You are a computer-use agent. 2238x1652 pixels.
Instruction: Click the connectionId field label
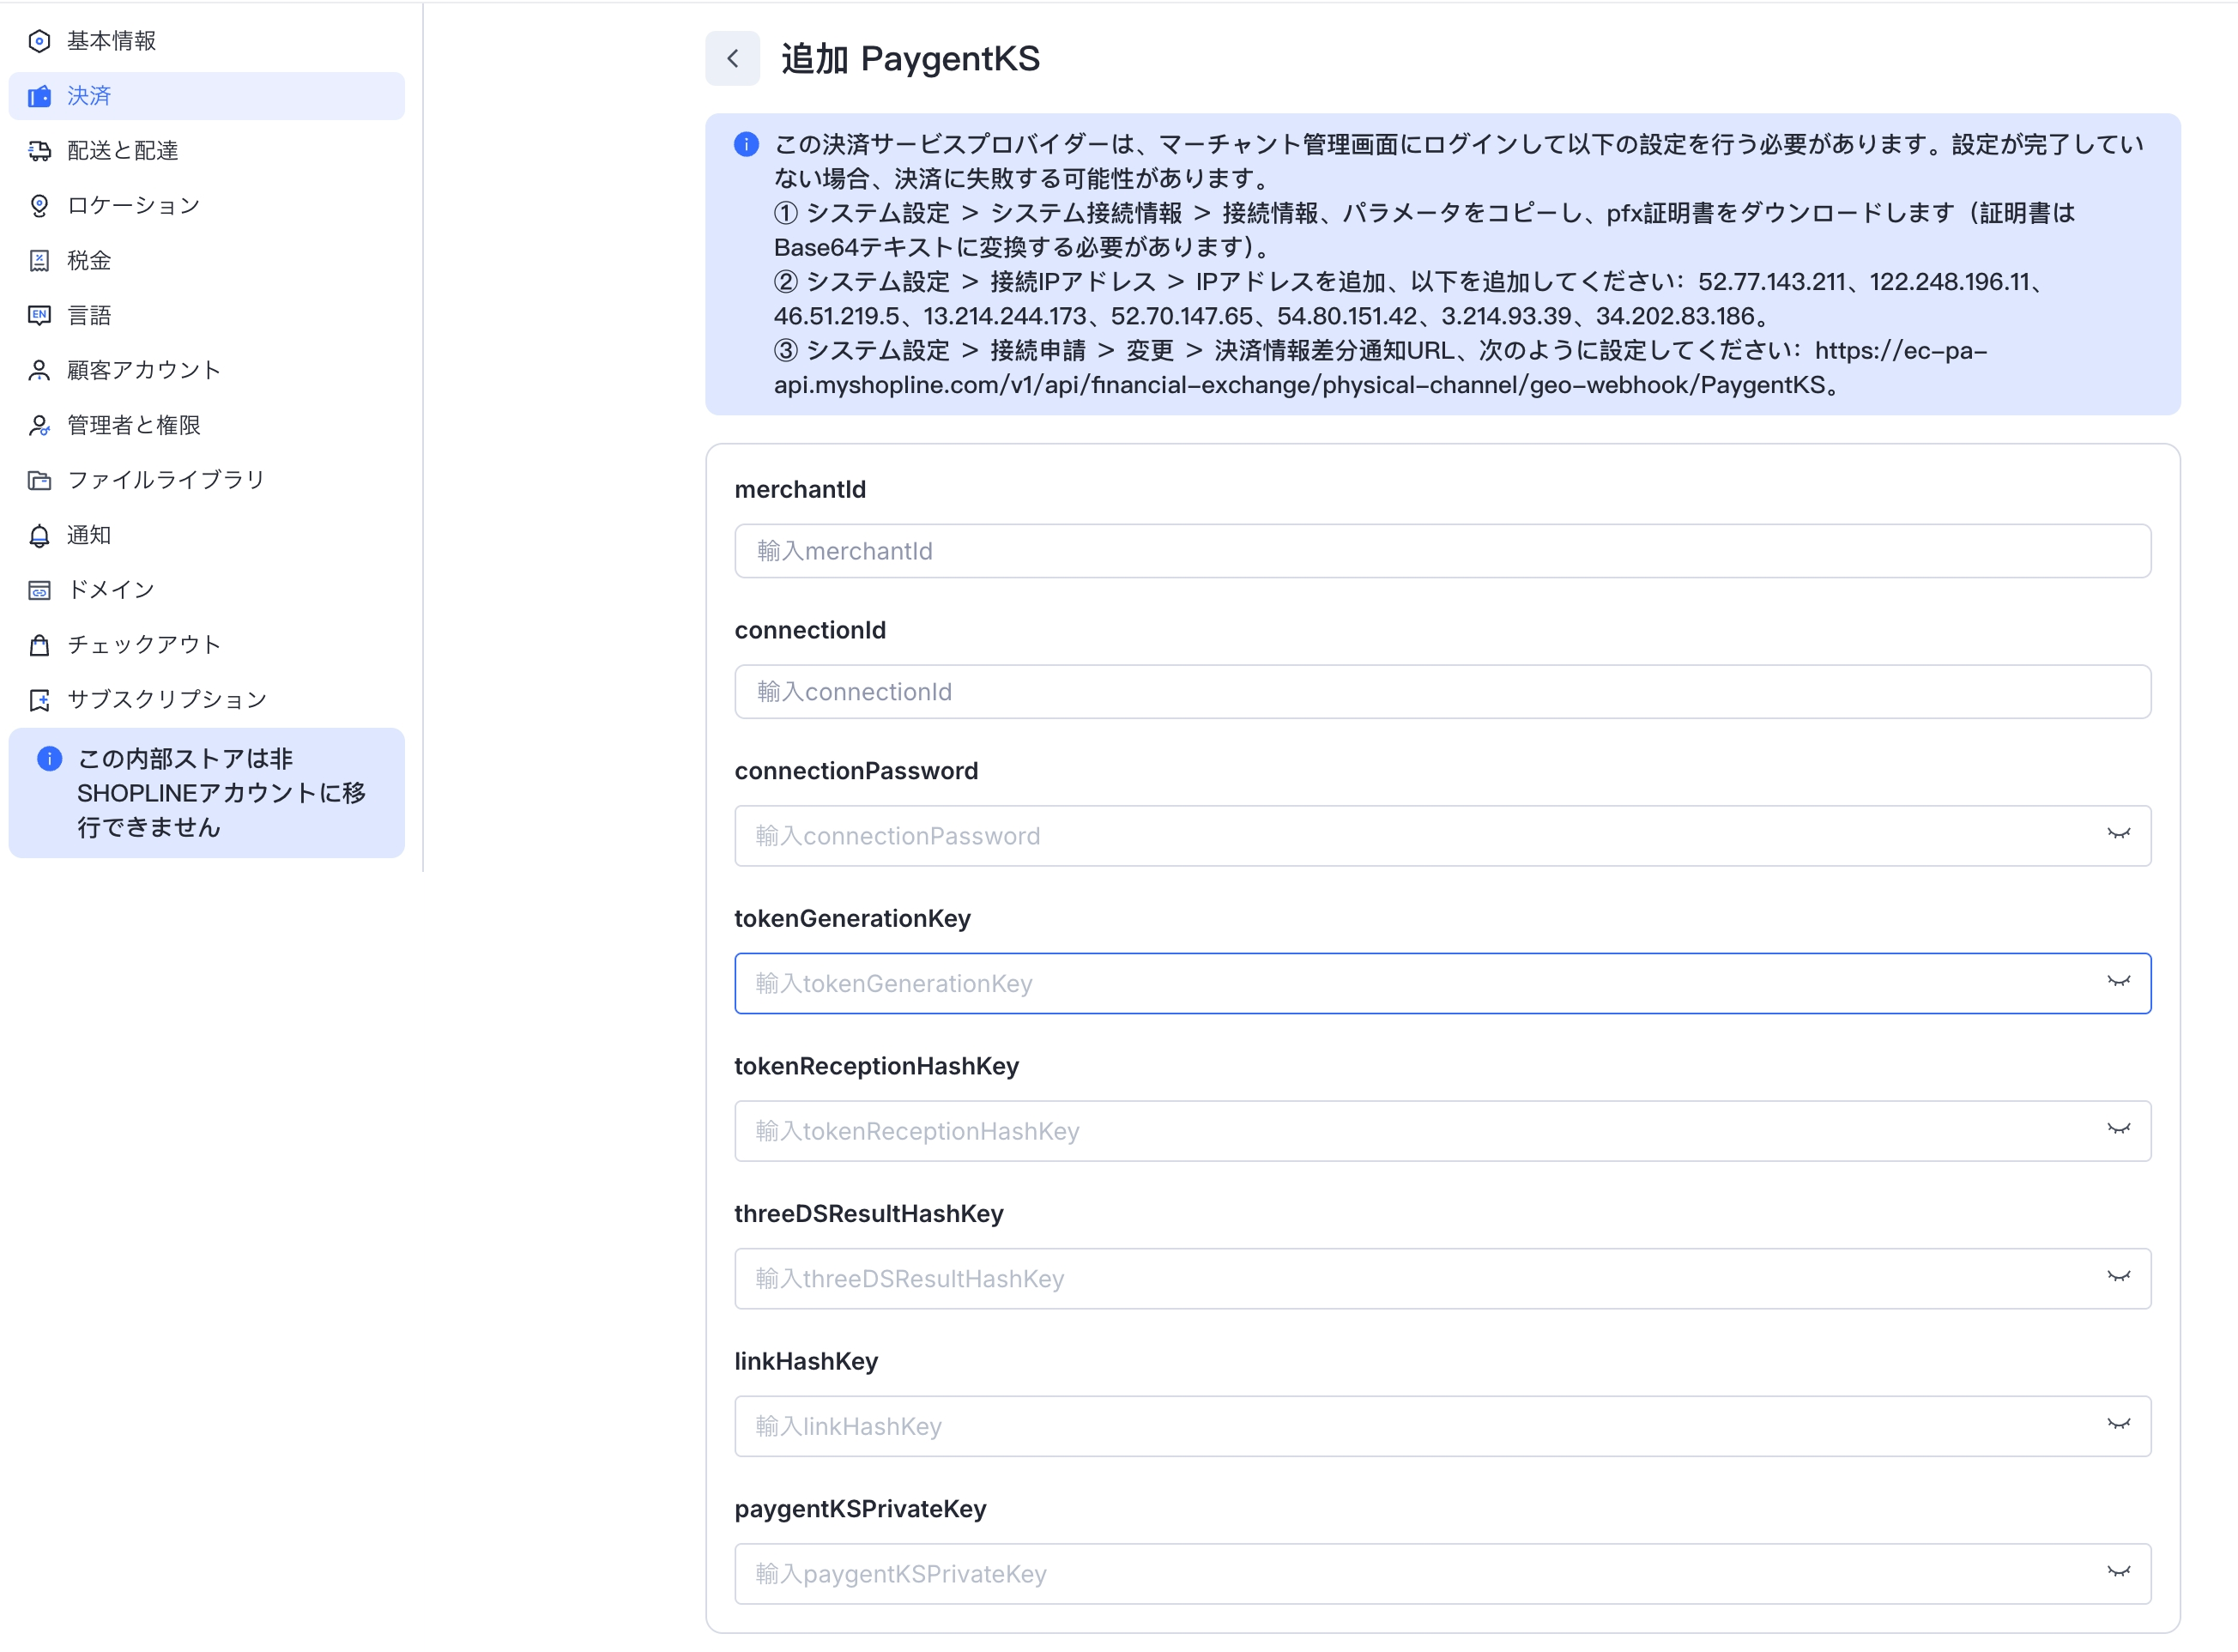tap(810, 630)
